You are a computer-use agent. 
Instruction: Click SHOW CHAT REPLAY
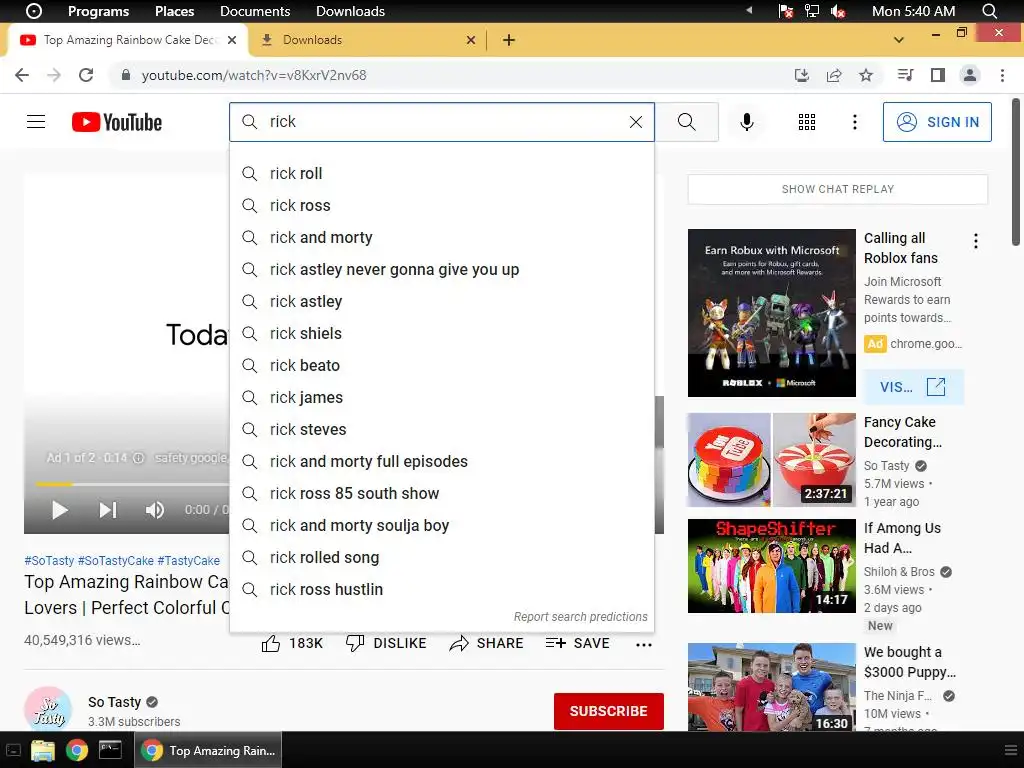(x=837, y=189)
